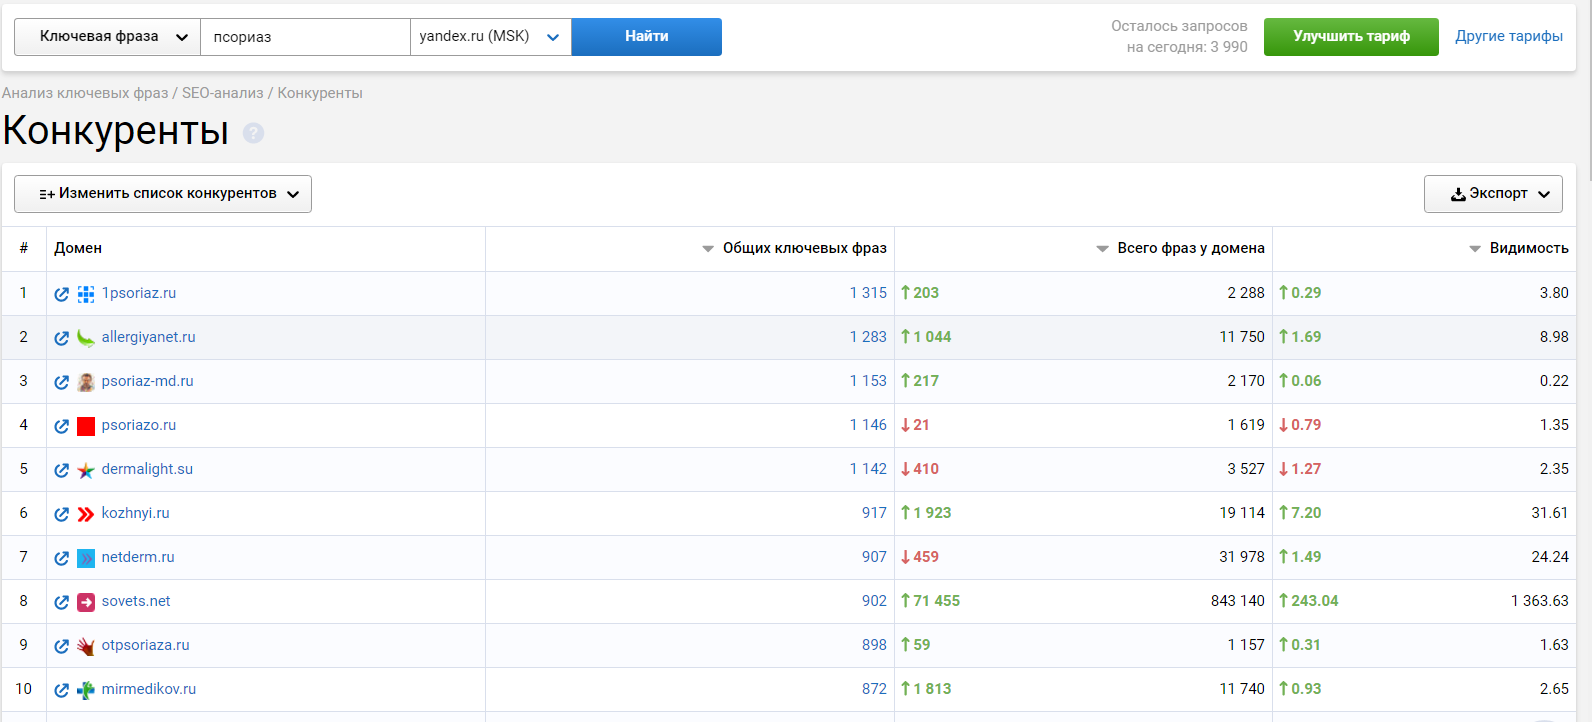Open otpsoriaza.ru external link icon
This screenshot has height=722, width=1592.
[61, 646]
